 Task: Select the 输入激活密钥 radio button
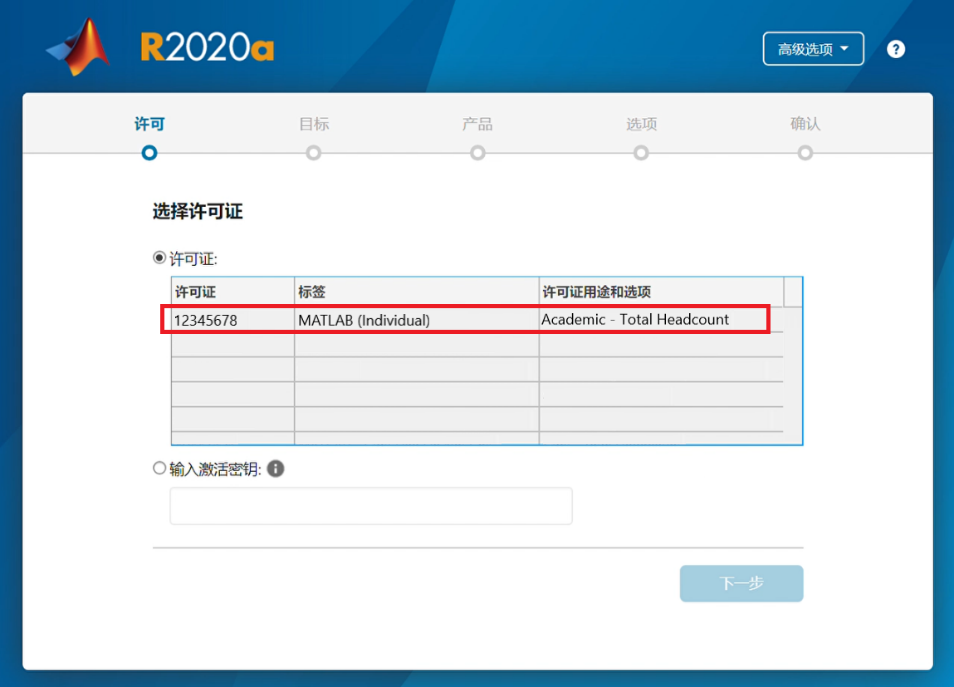tap(159, 468)
